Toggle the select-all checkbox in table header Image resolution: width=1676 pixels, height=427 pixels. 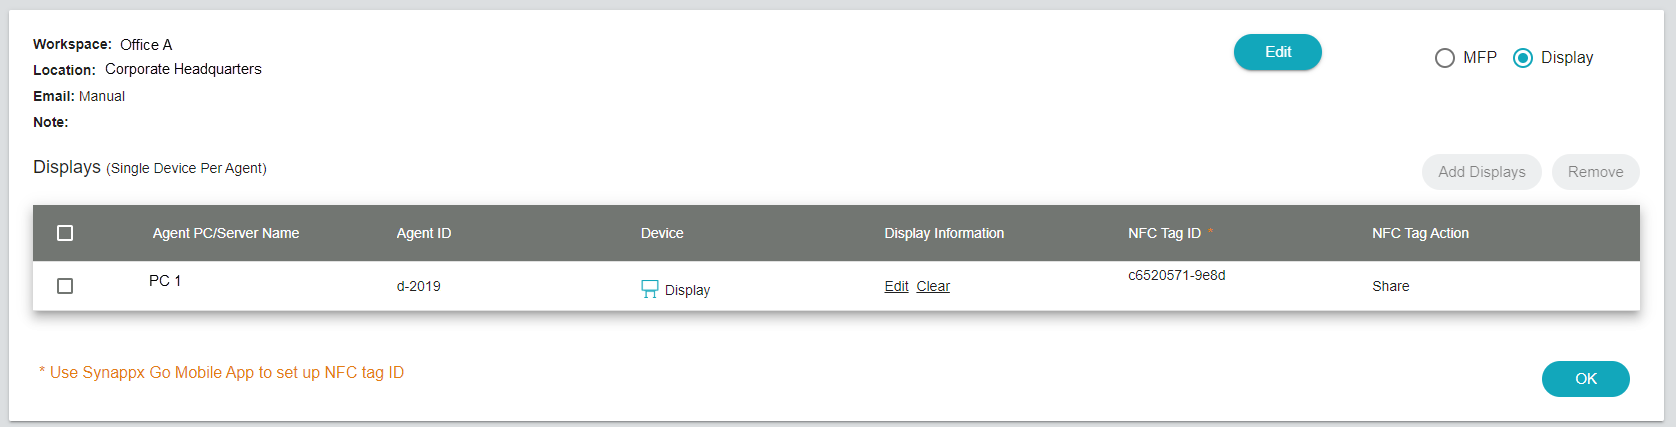(x=65, y=233)
